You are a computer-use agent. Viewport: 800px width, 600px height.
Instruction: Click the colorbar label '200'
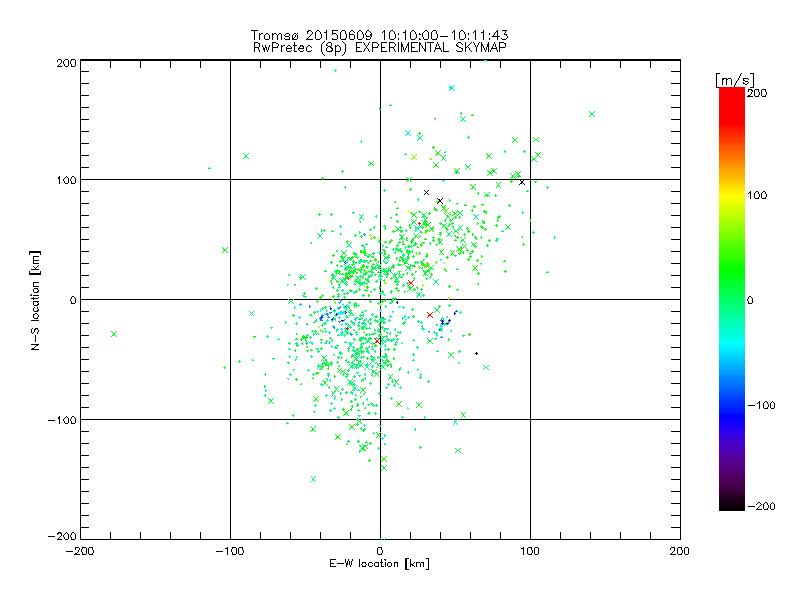point(757,93)
